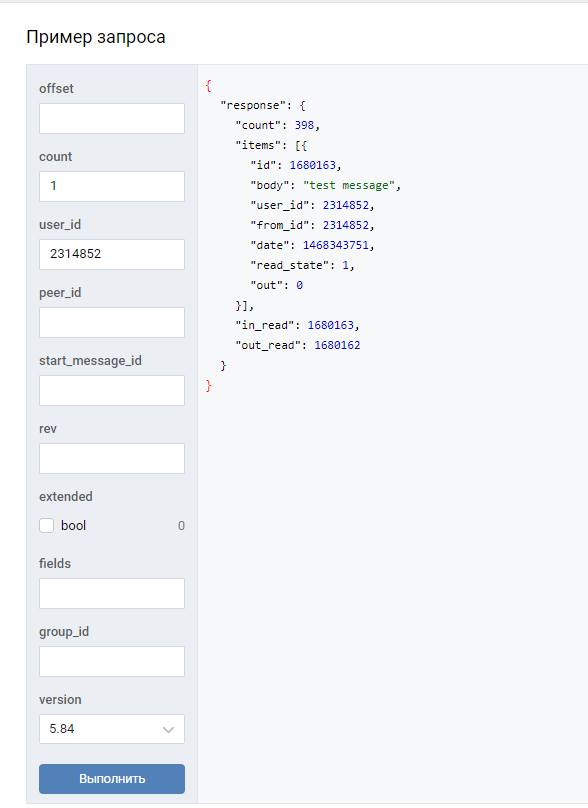This screenshot has width=588, height=808.
Task: Select the user_id field with 2314852
Action: [x=112, y=254]
